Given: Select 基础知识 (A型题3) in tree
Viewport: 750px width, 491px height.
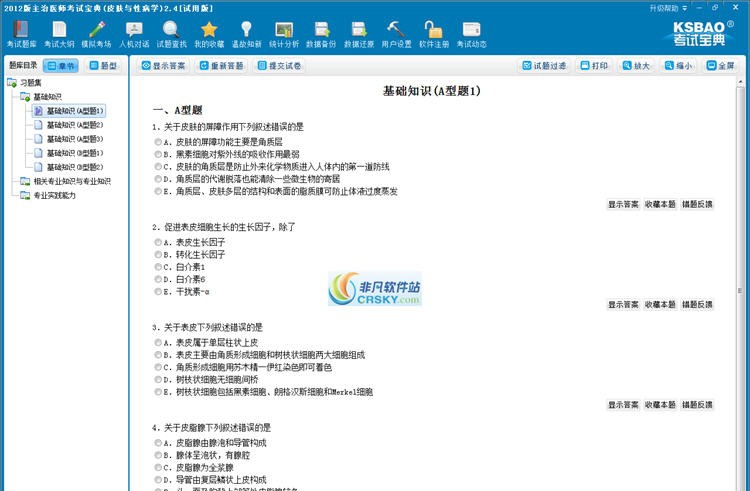Looking at the screenshot, I should (69, 139).
